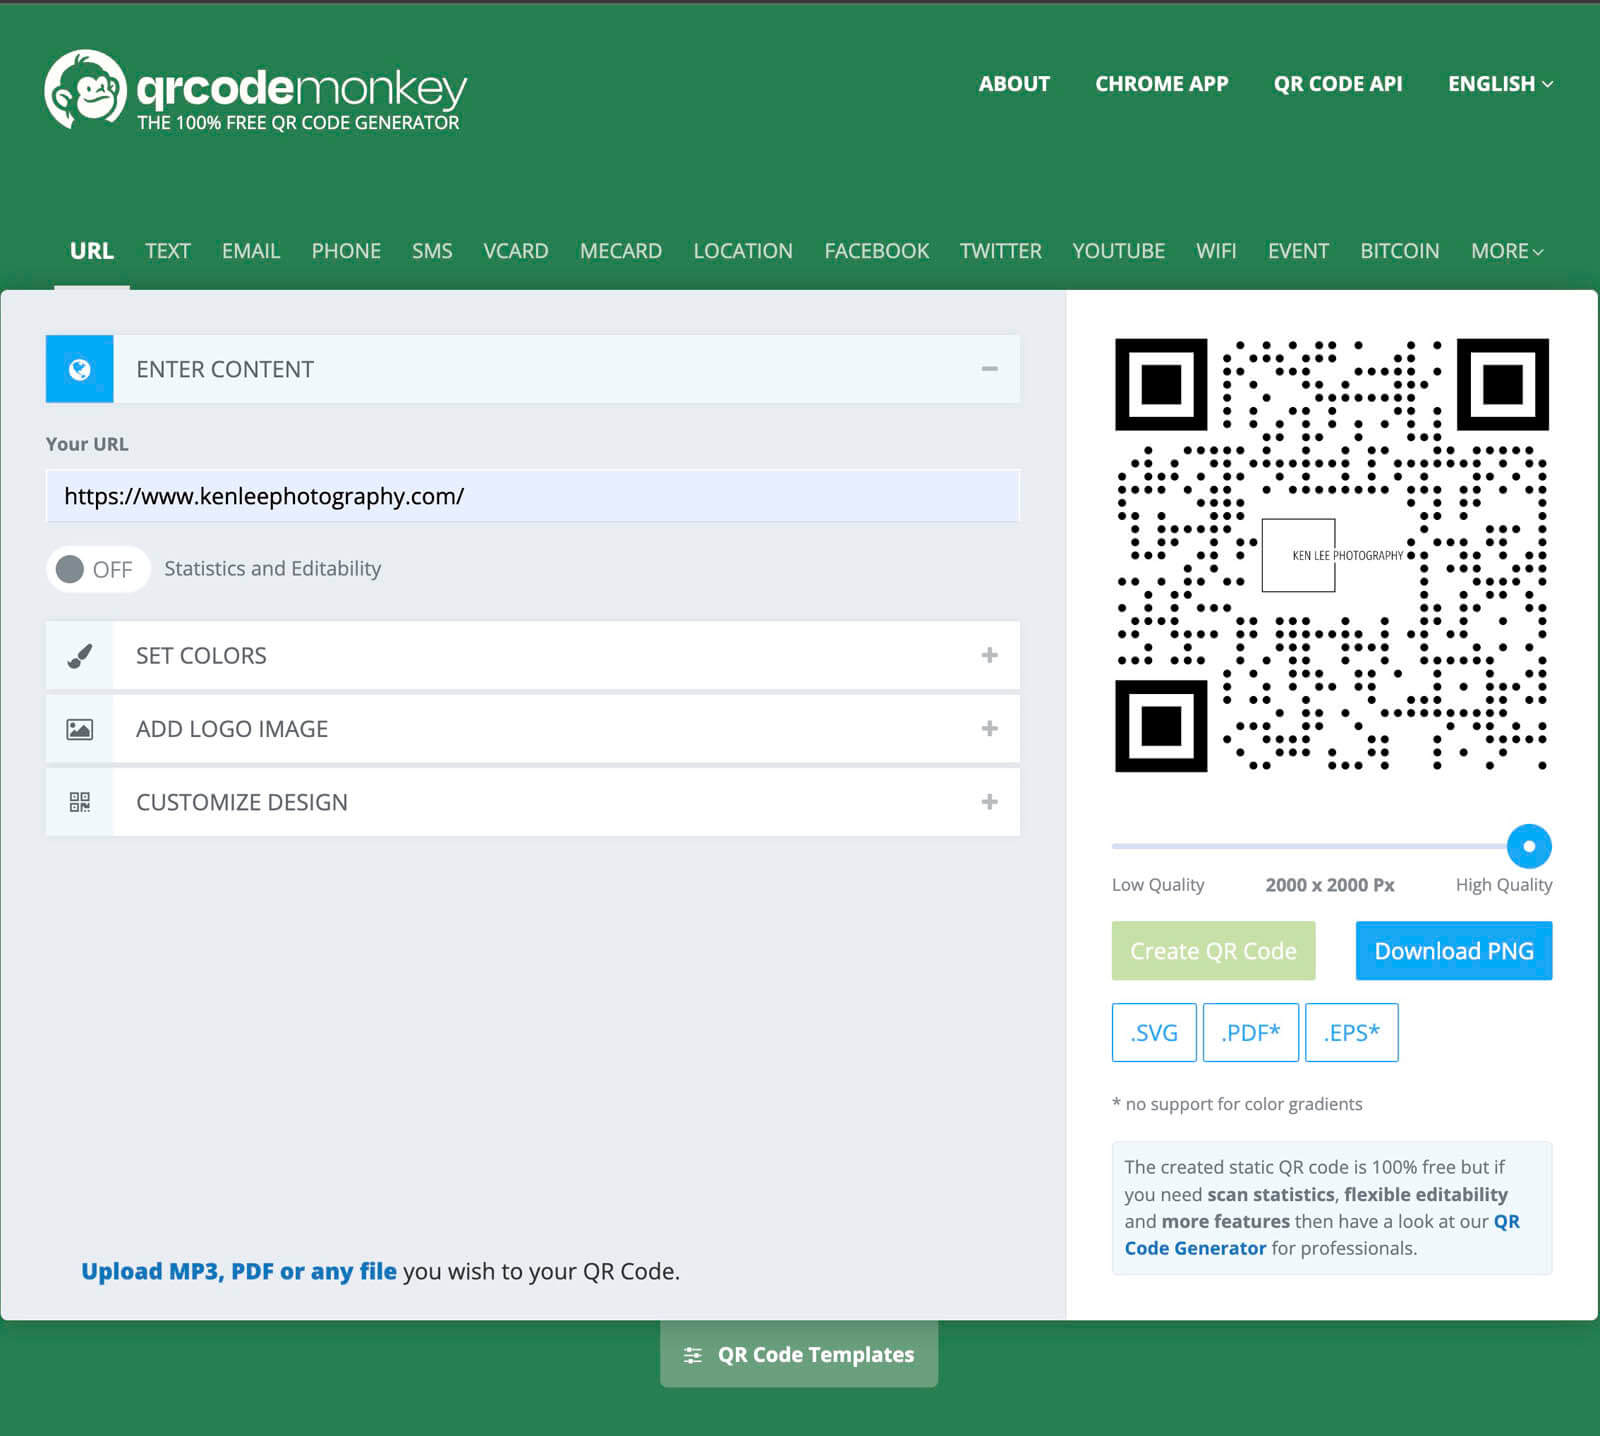The width and height of the screenshot is (1600, 1436).
Task: Collapse the Enter Content section
Action: [989, 369]
